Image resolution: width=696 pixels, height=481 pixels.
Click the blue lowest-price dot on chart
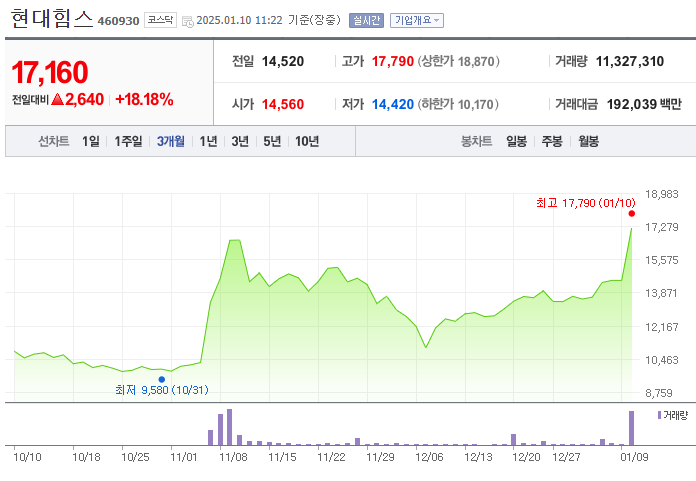coord(162,379)
